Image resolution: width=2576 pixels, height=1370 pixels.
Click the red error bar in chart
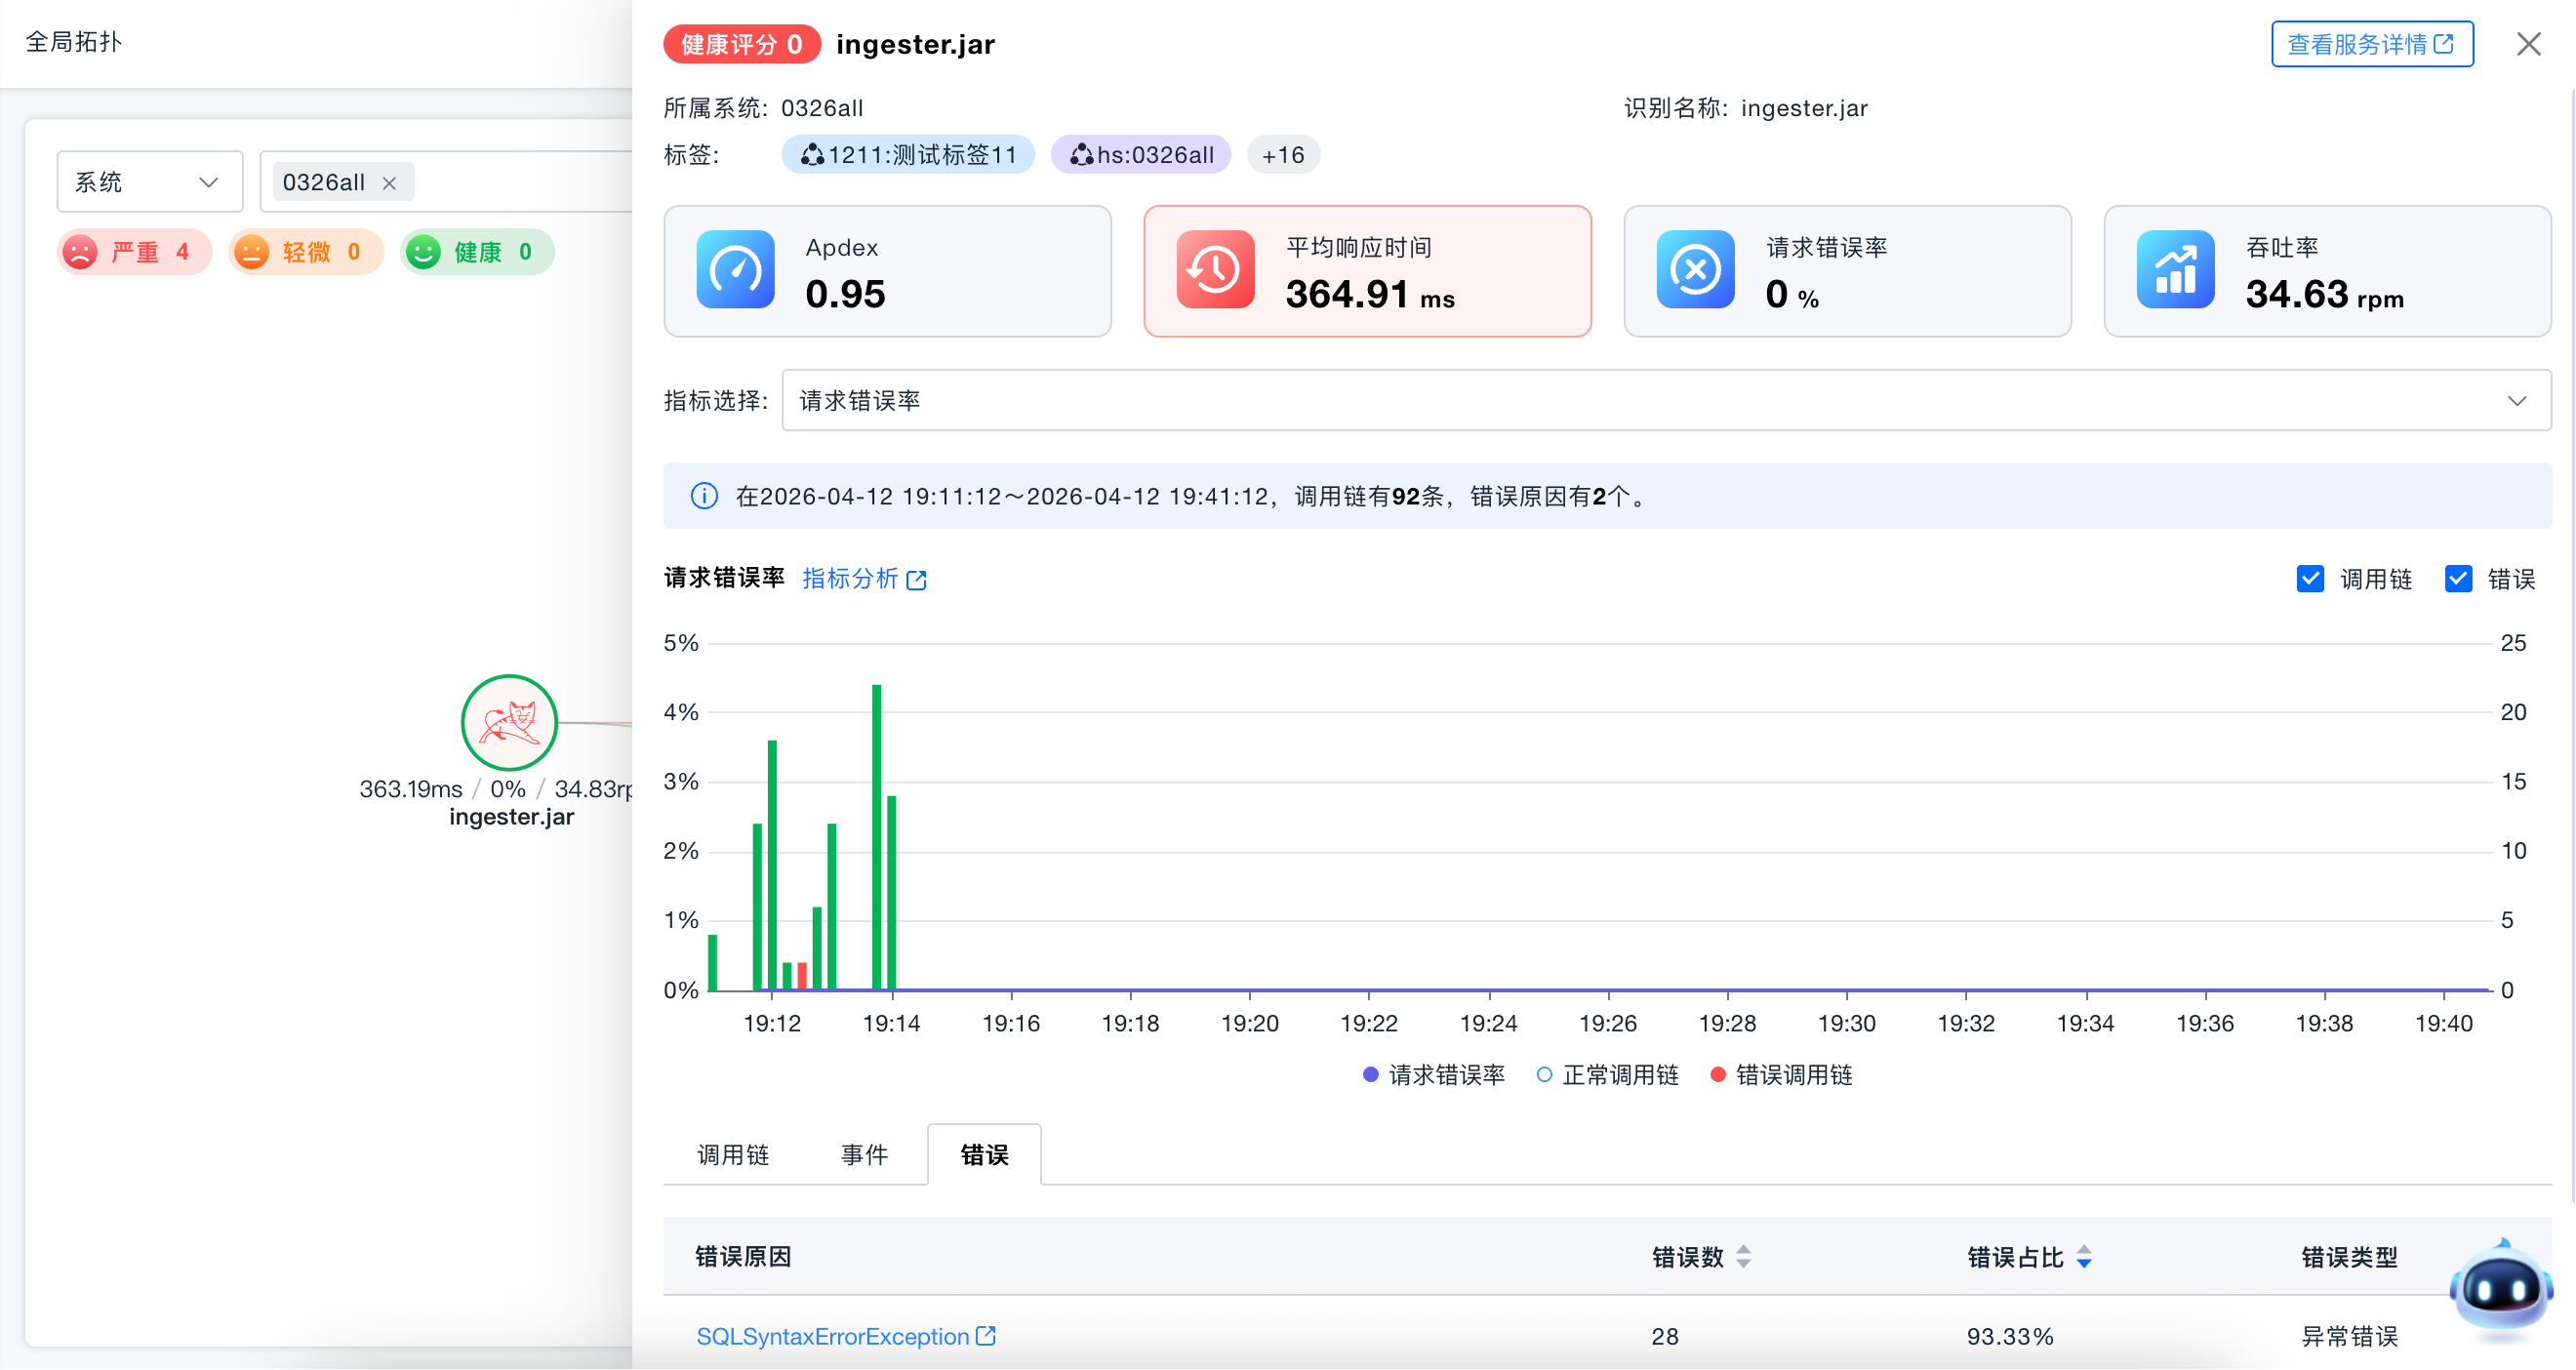(802, 976)
